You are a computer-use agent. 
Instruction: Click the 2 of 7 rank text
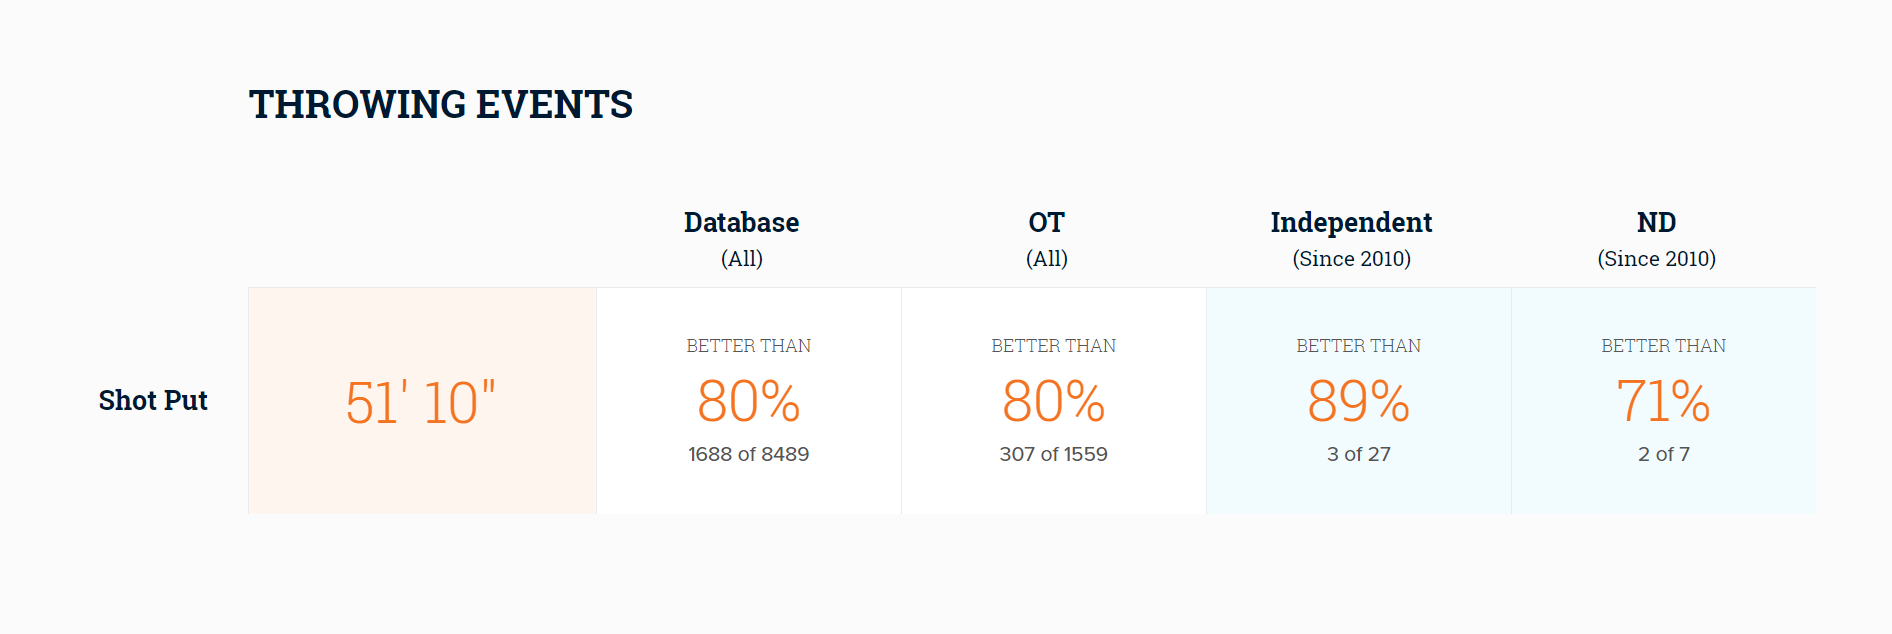click(1664, 454)
